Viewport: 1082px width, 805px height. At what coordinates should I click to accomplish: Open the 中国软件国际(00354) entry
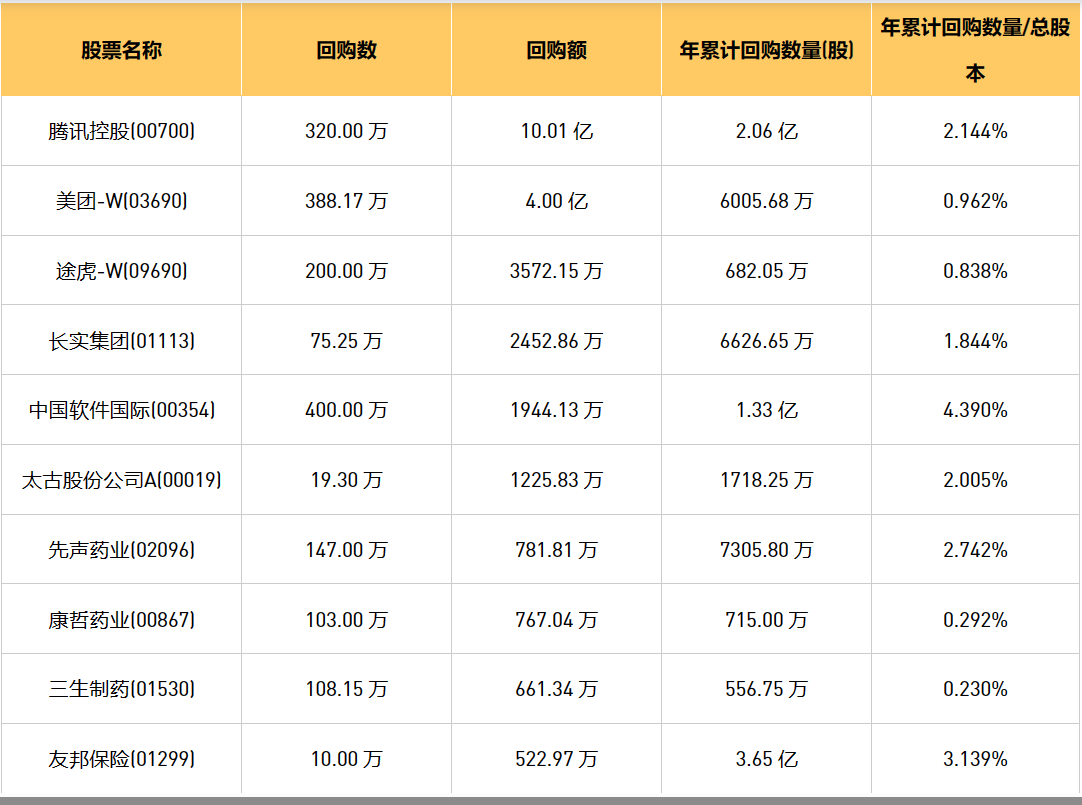click(x=121, y=410)
